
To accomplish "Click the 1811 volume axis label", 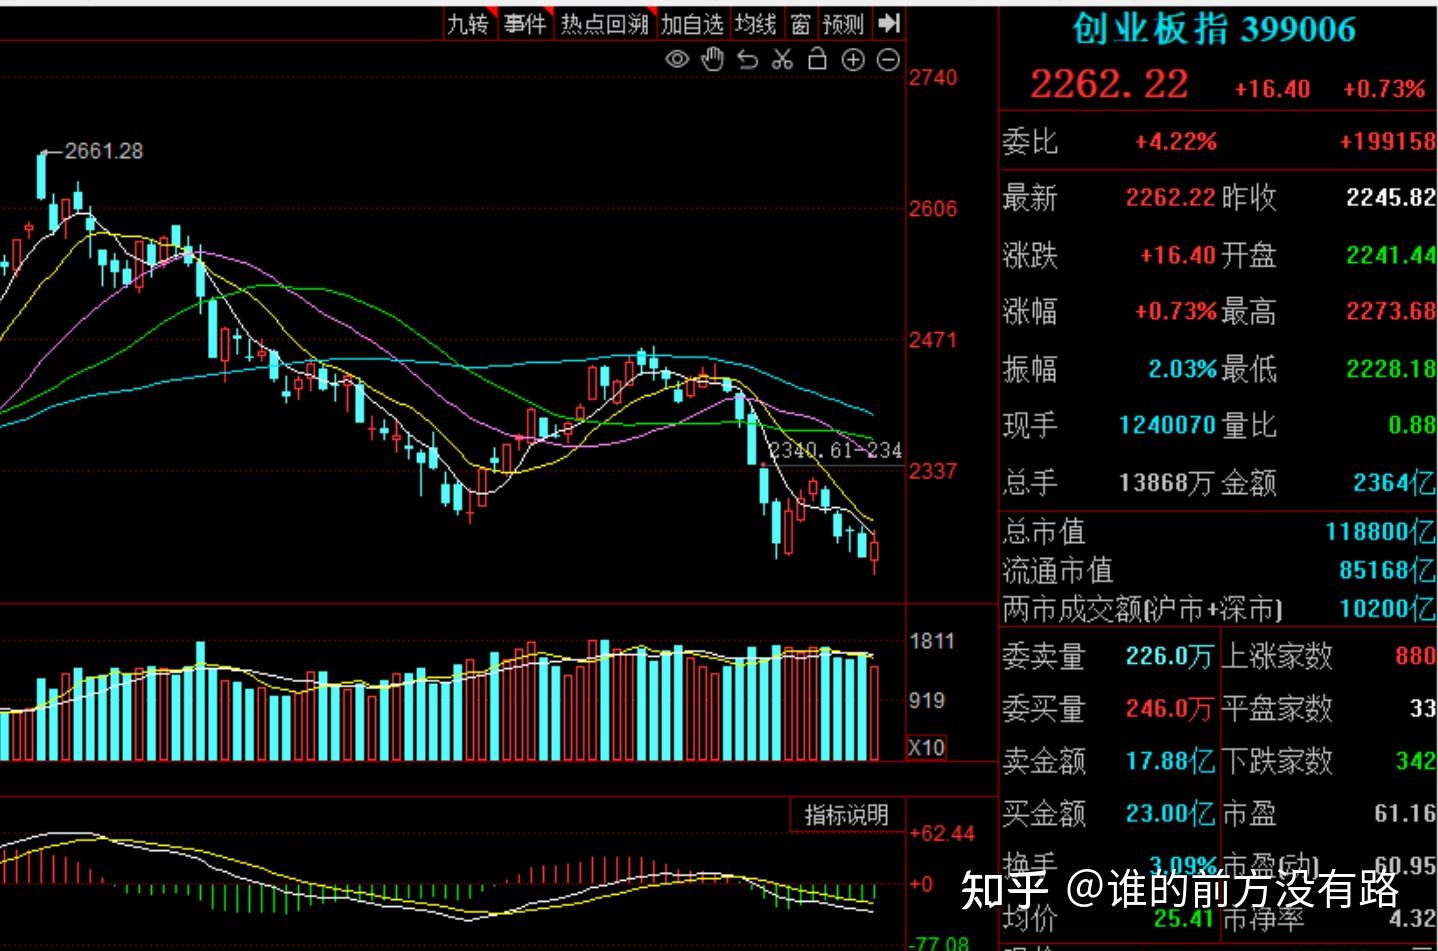I will pos(932,641).
